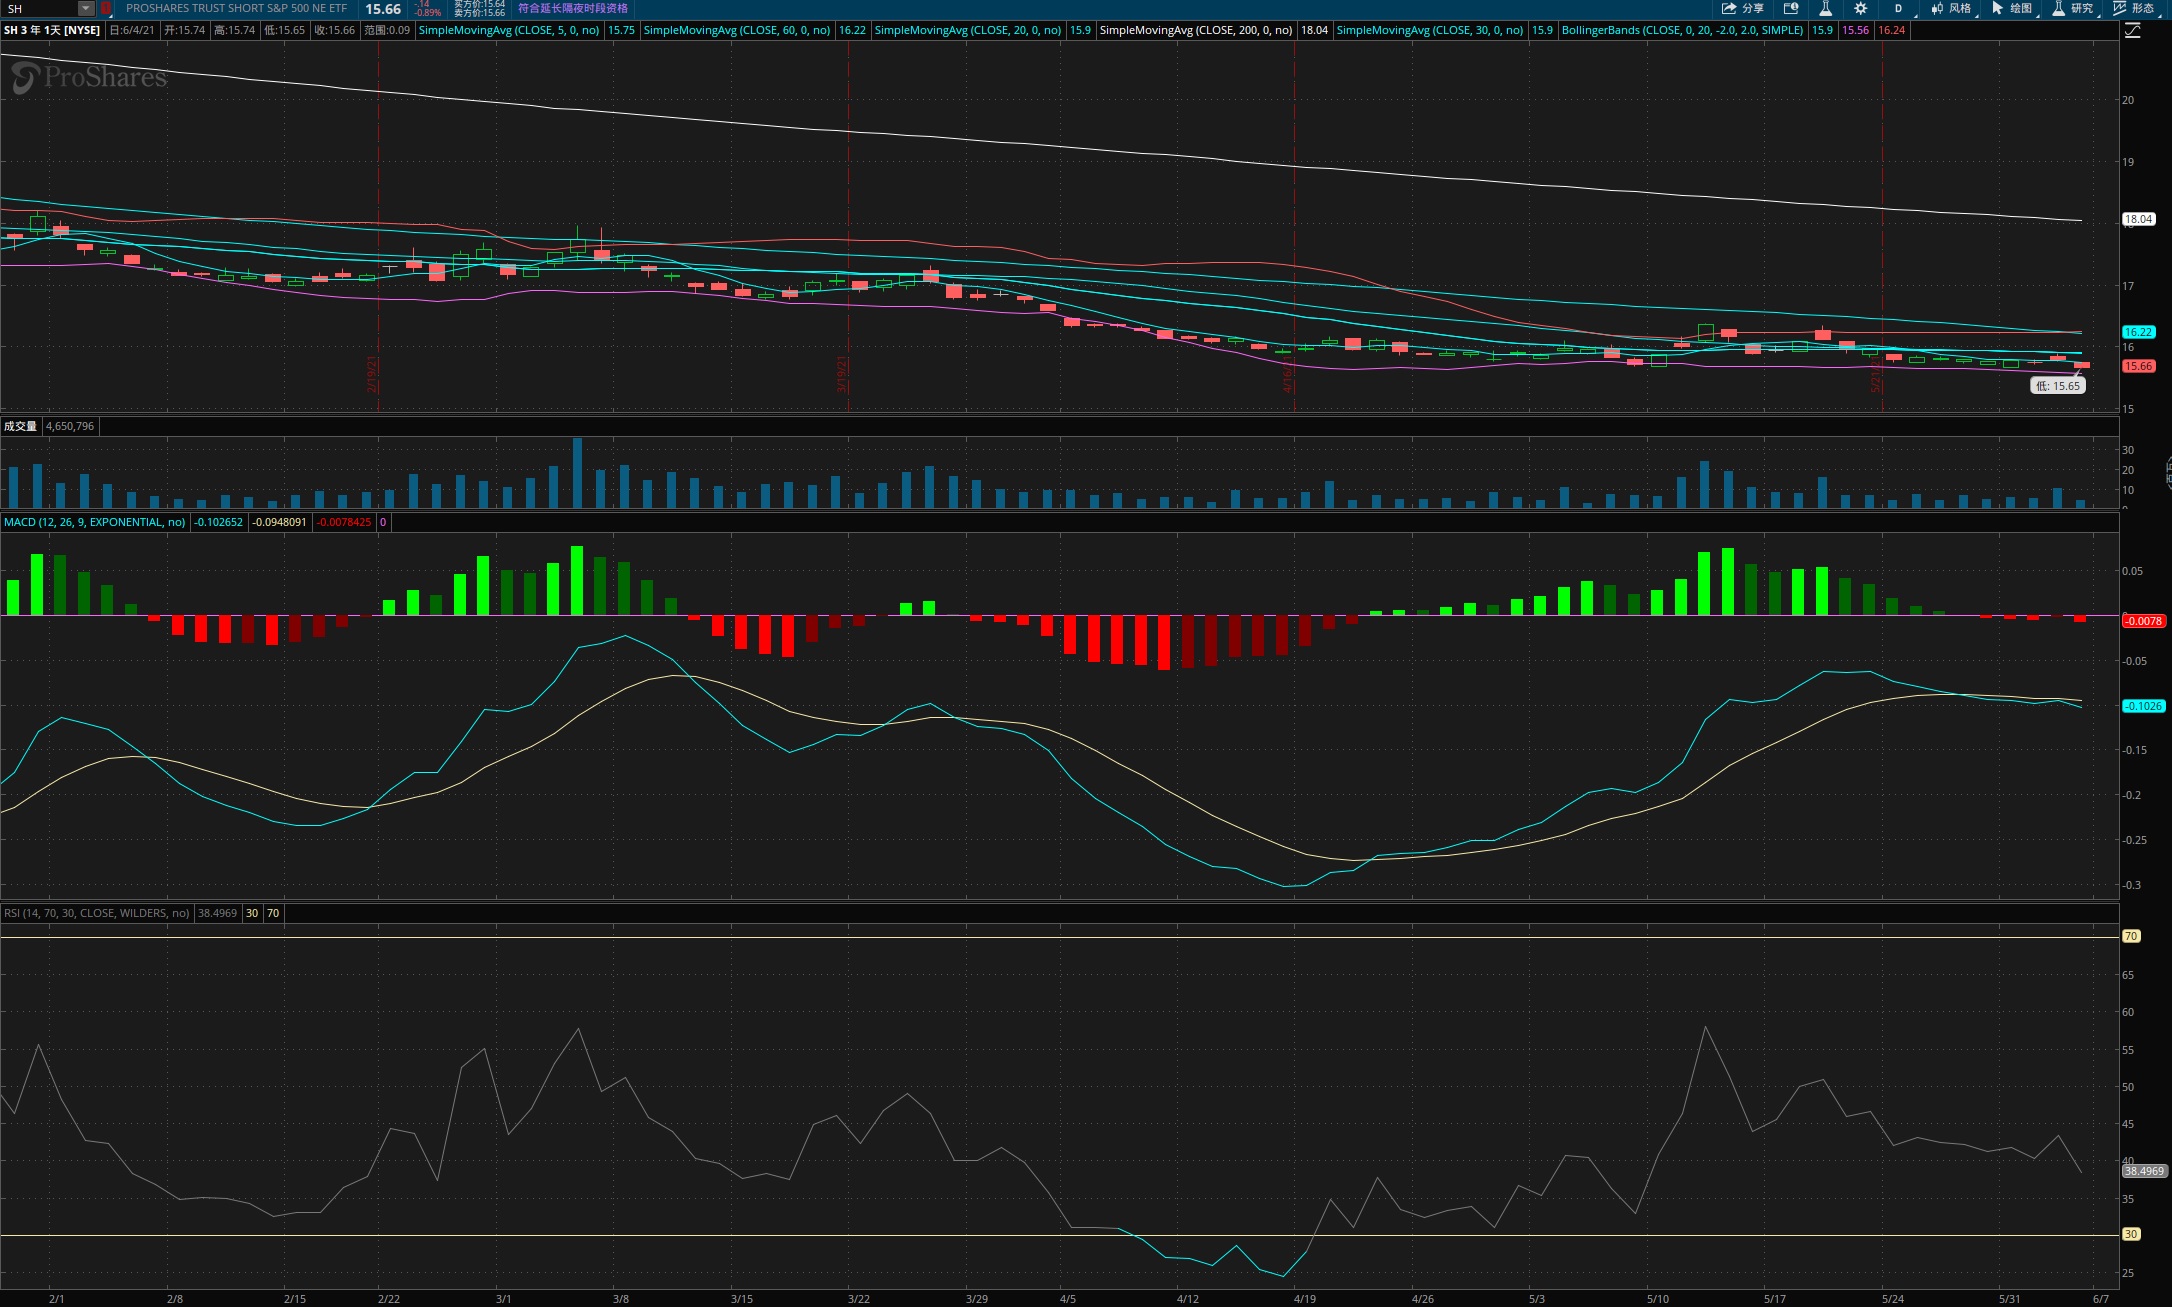Open chart settings gear icon
This screenshot has height=1307, width=2172.
(x=1860, y=8)
